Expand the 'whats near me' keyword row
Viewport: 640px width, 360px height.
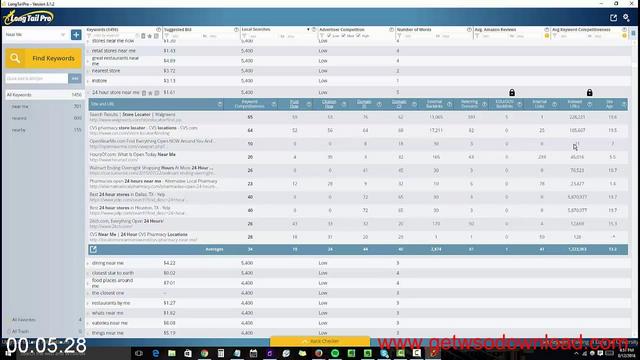[x=88, y=313]
